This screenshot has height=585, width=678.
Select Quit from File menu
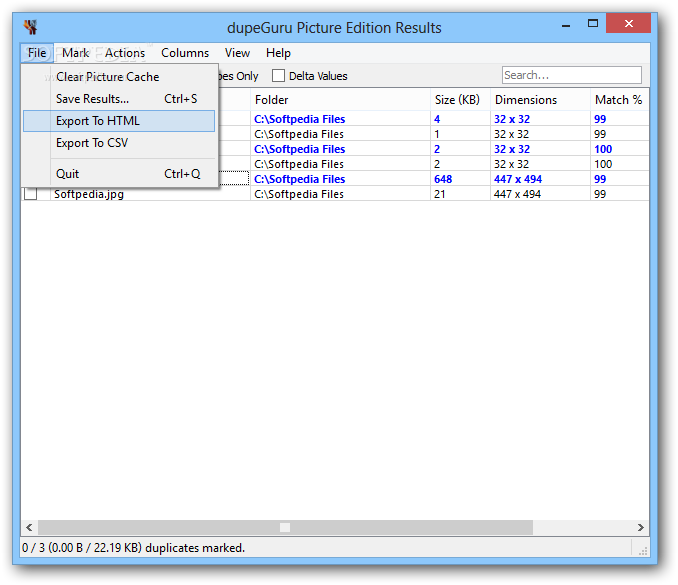coord(119,173)
